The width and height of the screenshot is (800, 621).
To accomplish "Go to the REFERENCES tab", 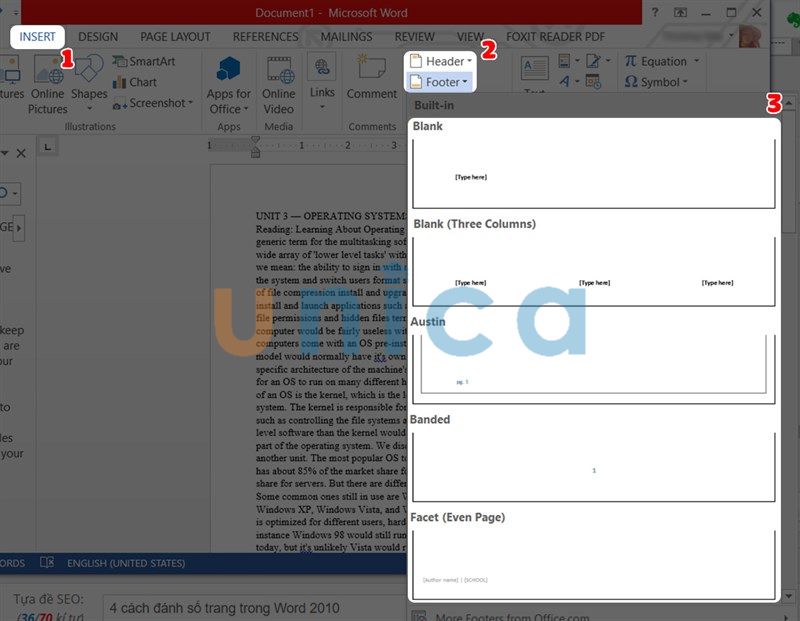I will pos(266,37).
